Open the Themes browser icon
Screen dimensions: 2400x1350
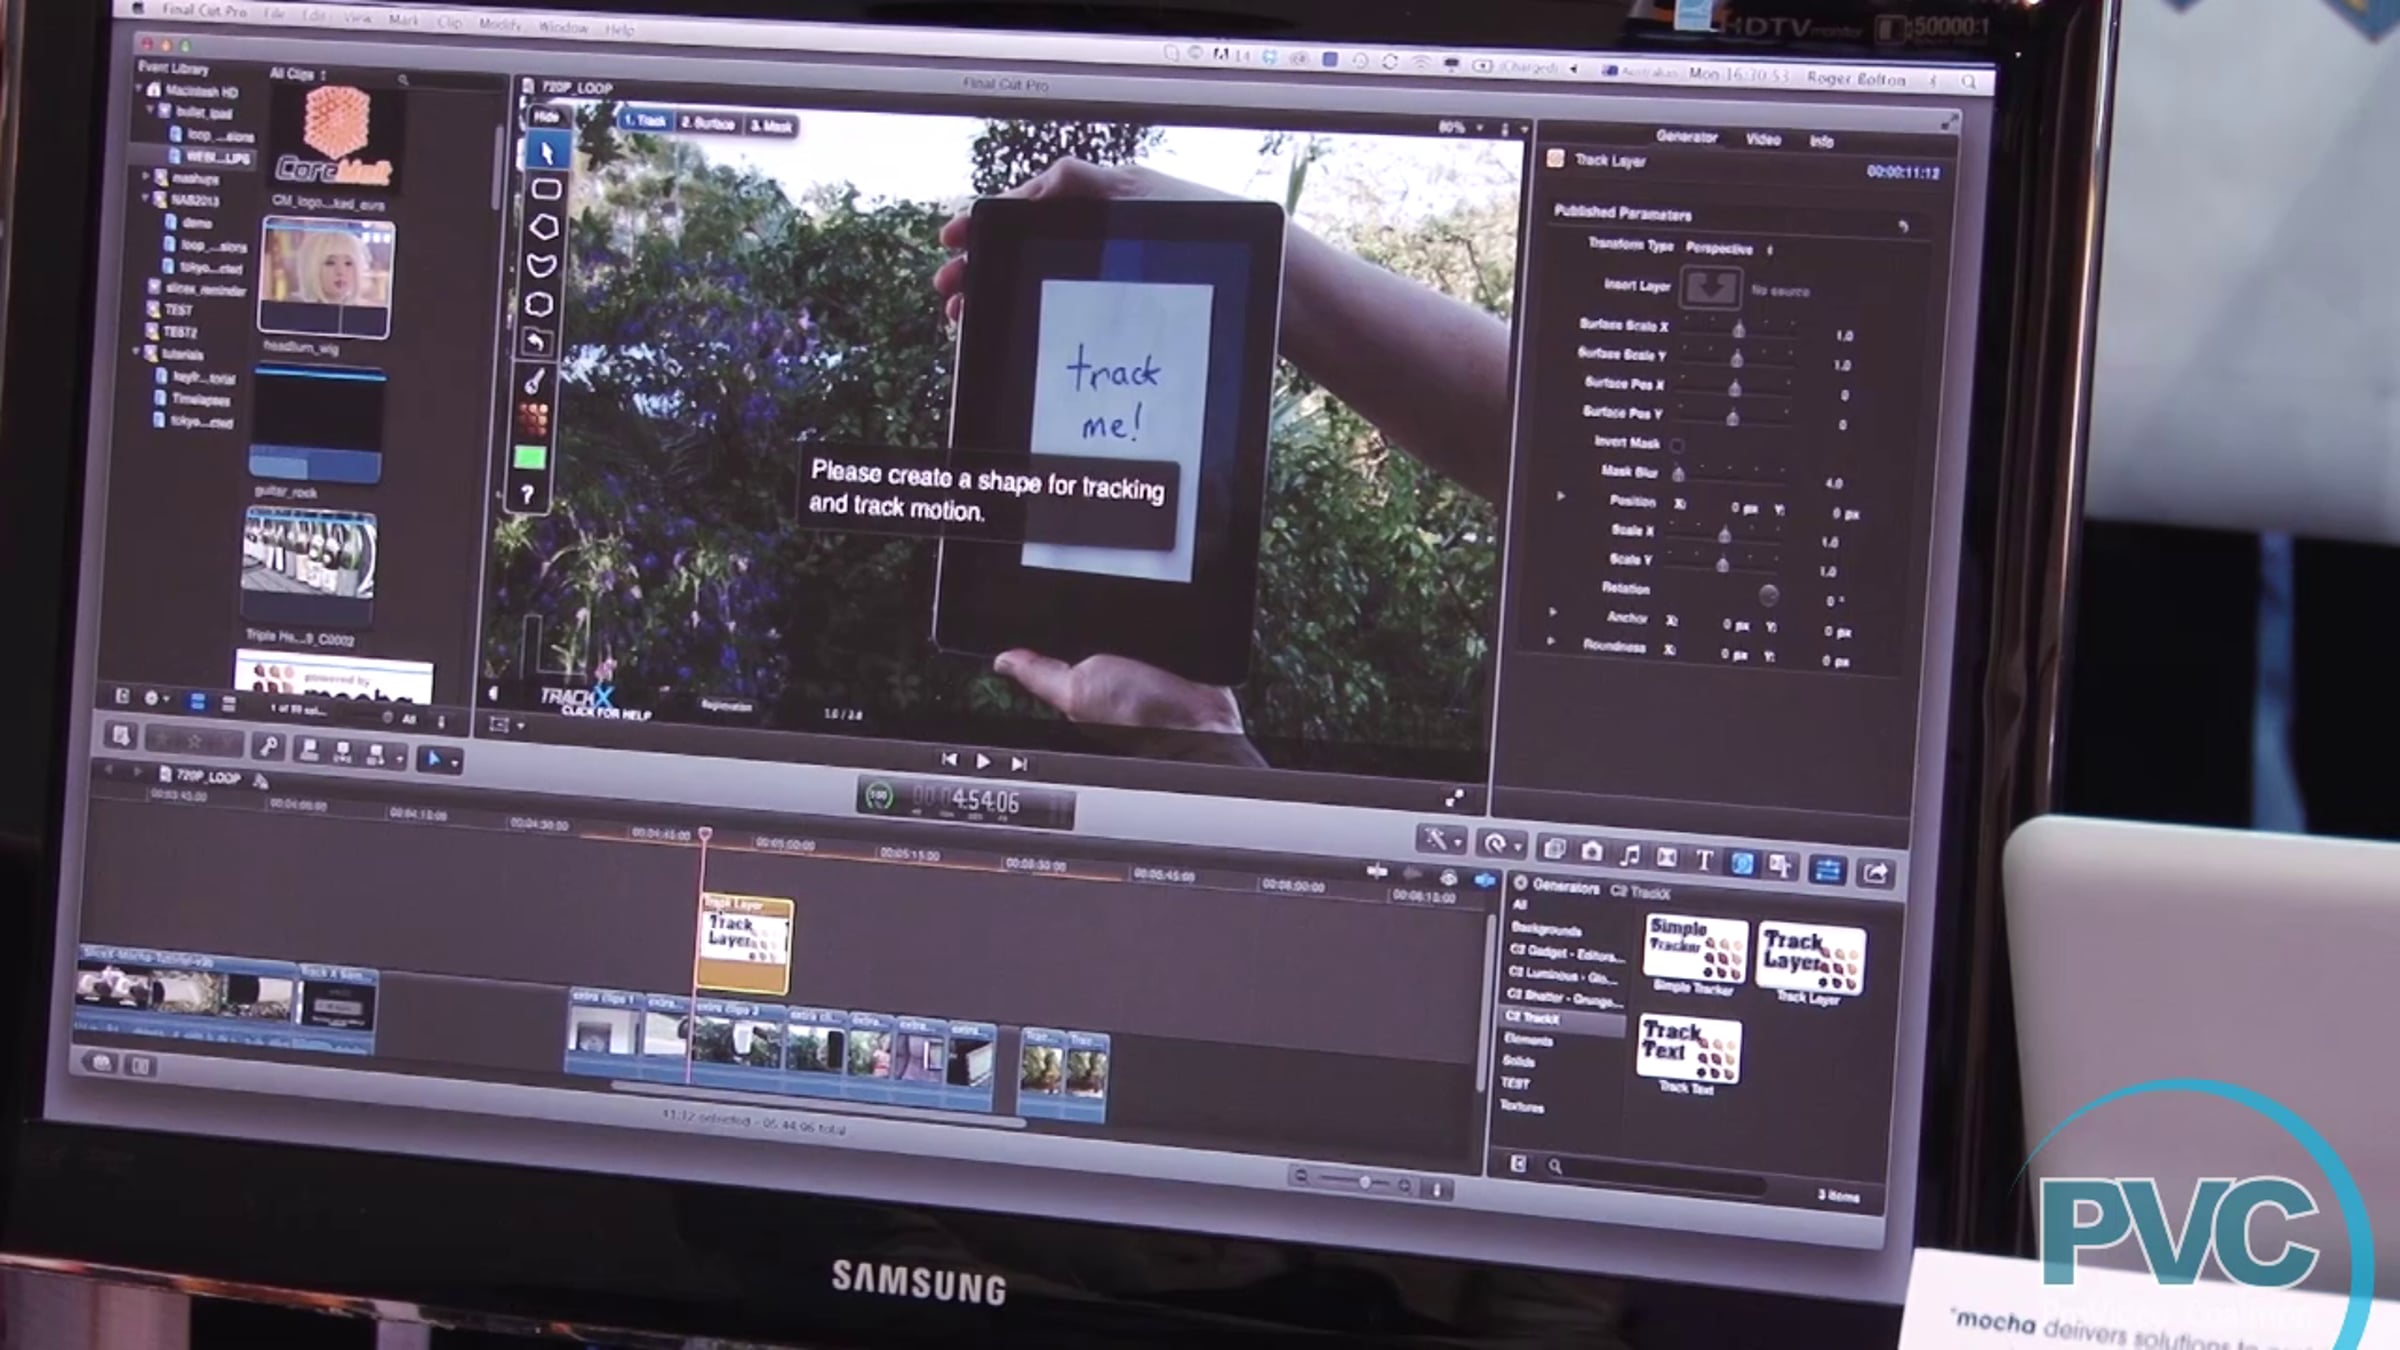1780,867
